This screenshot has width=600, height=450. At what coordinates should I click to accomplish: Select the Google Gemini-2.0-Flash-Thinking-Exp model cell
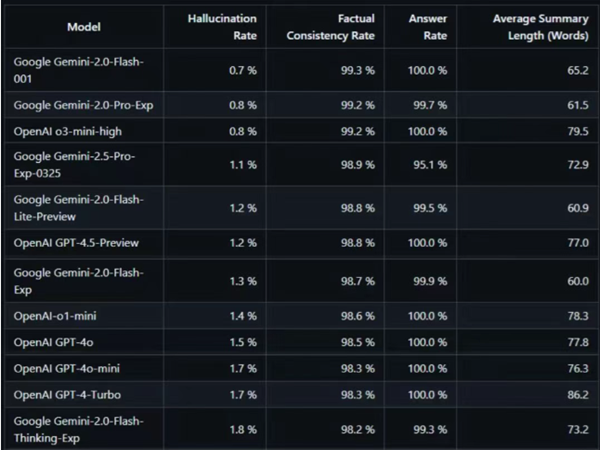tap(79, 428)
